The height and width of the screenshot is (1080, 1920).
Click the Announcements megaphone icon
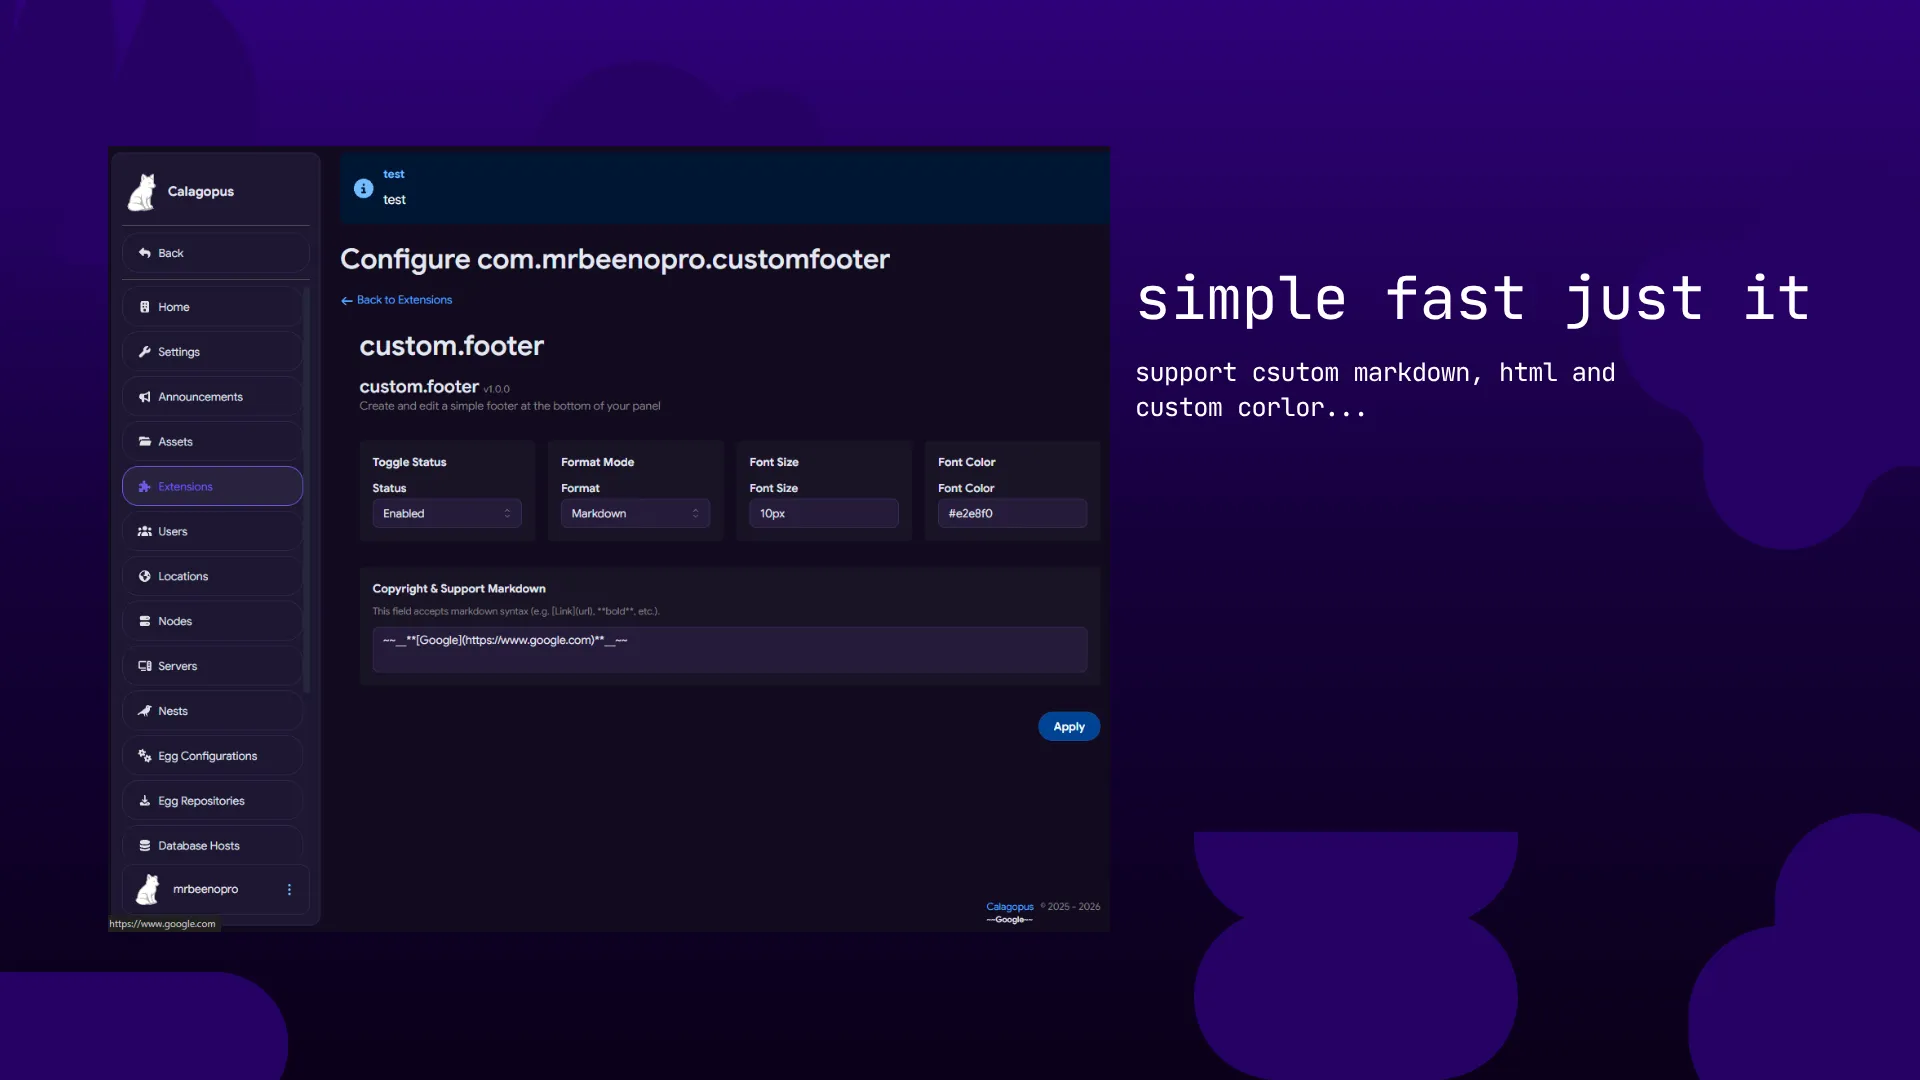click(x=145, y=397)
